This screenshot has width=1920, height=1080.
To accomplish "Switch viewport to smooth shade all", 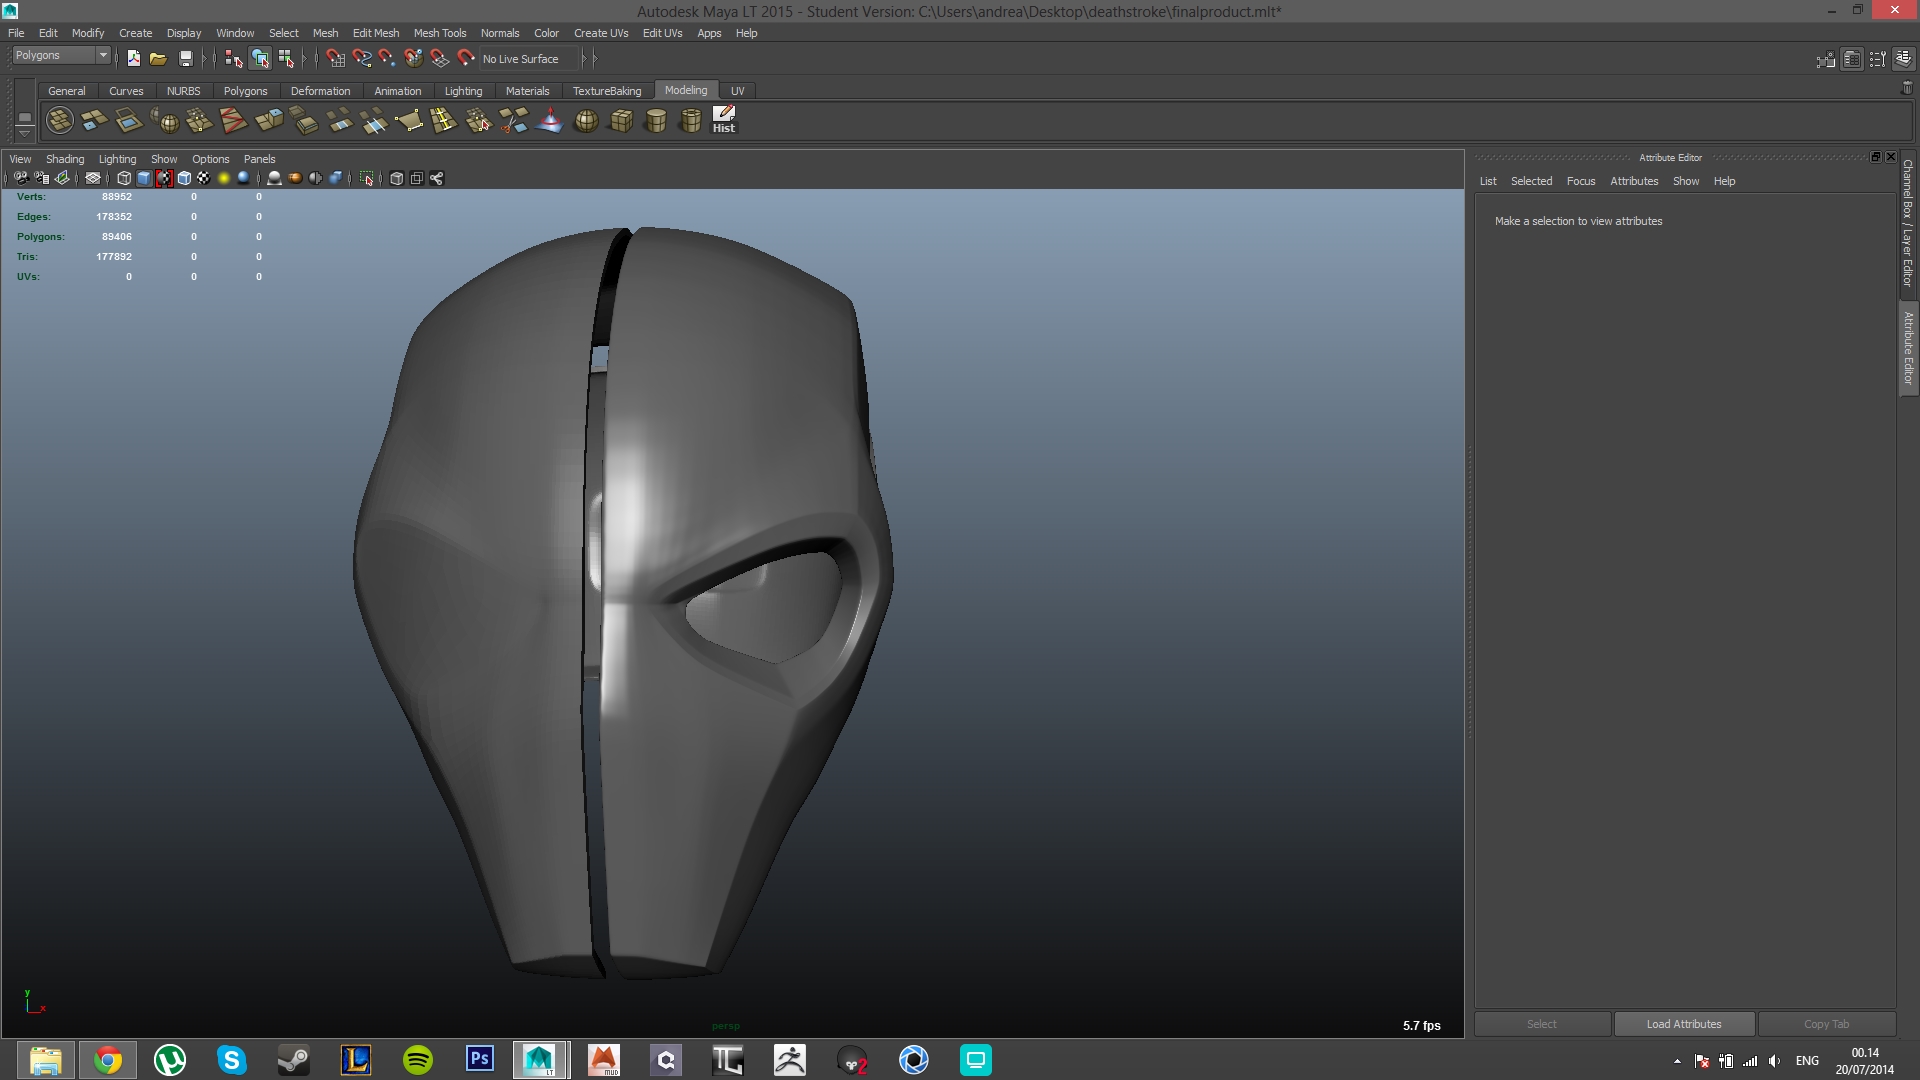I will 144,178.
